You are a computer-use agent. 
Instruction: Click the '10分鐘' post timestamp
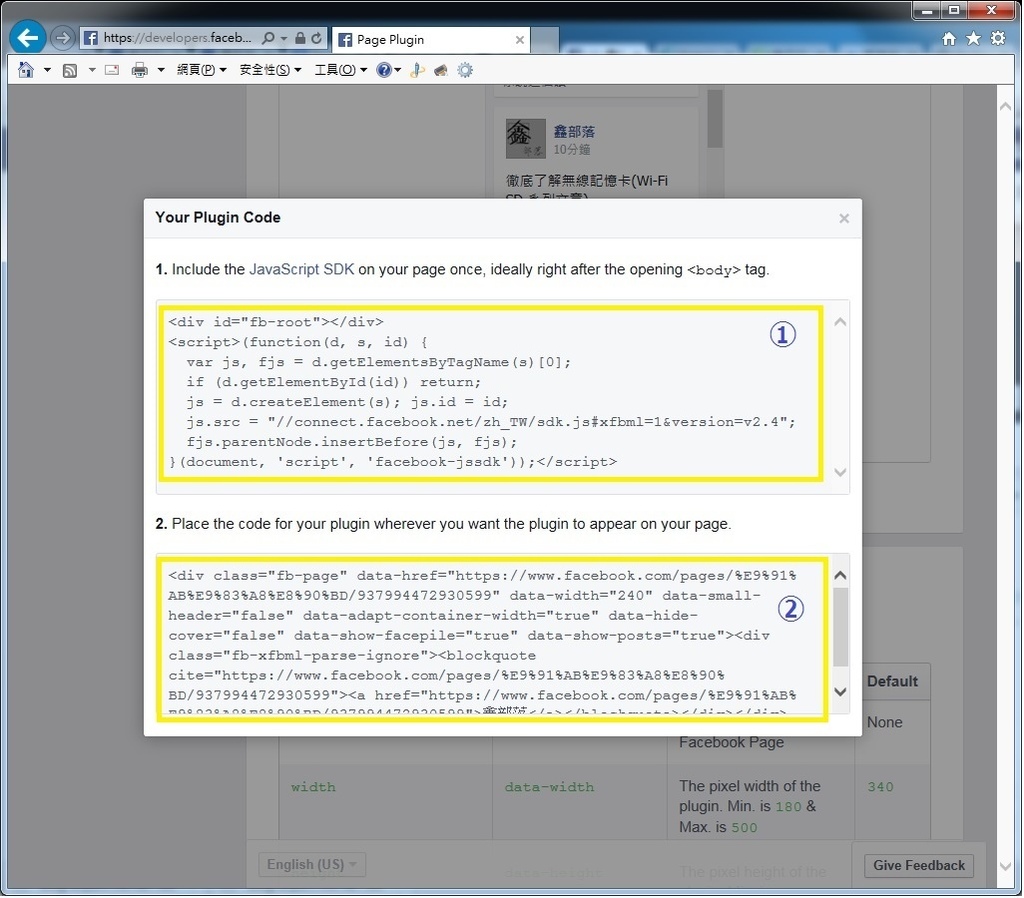coord(571,150)
